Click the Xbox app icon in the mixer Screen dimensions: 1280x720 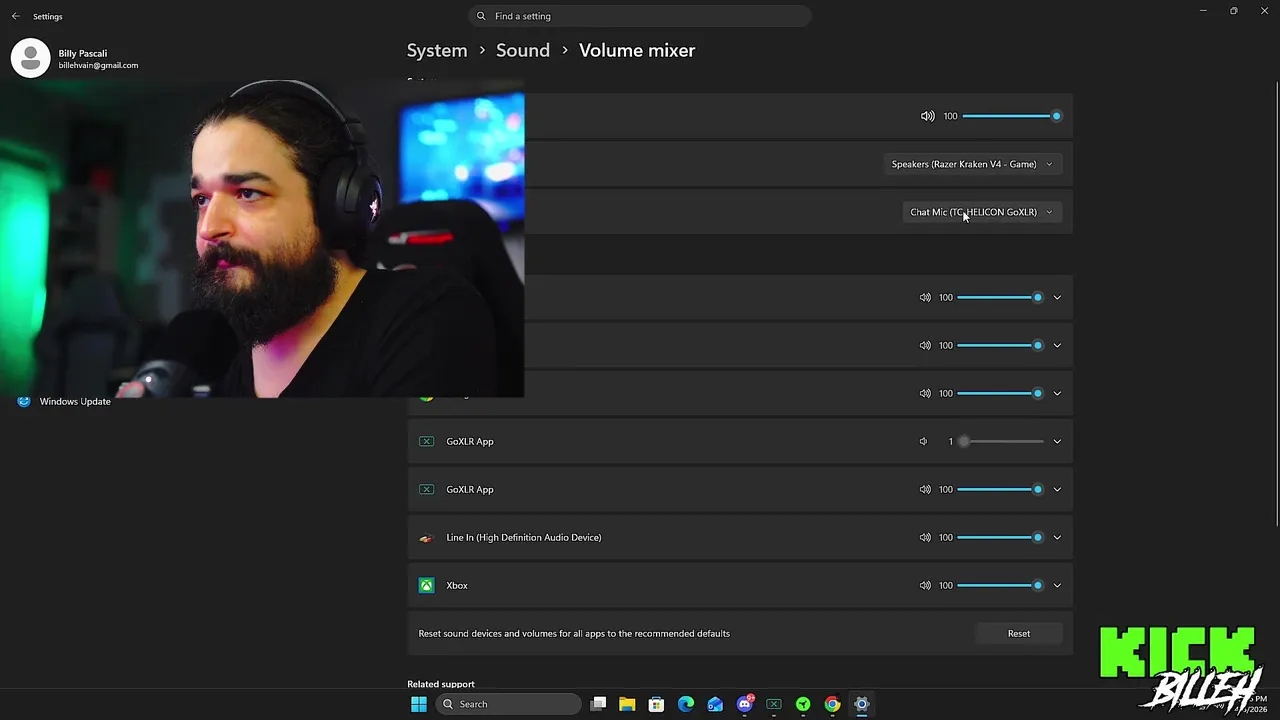[427, 585]
